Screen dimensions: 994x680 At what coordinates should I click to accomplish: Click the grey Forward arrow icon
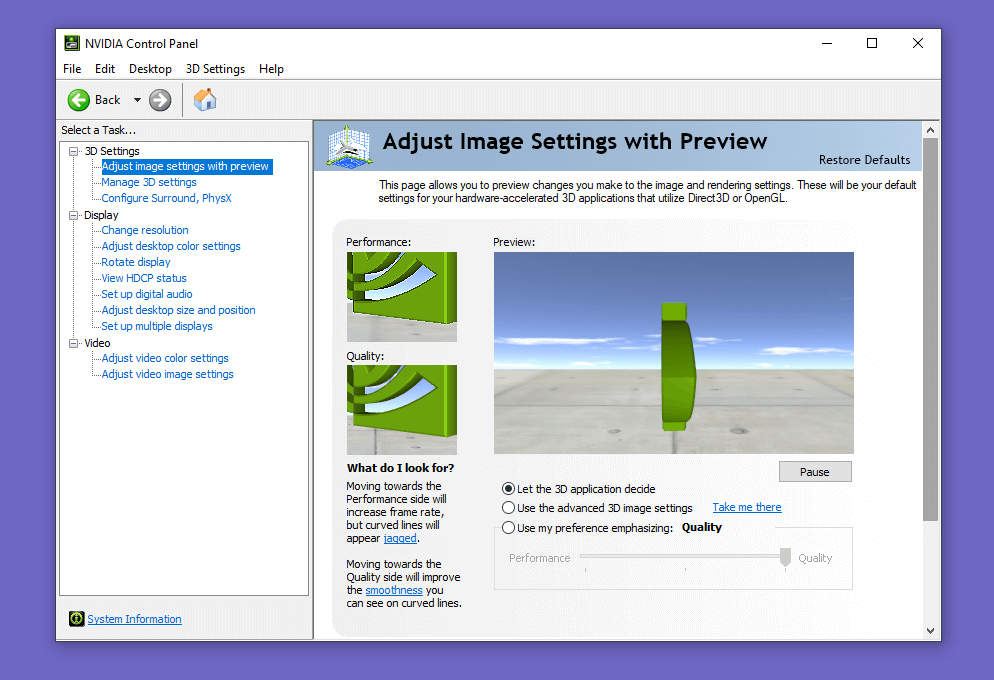[160, 100]
